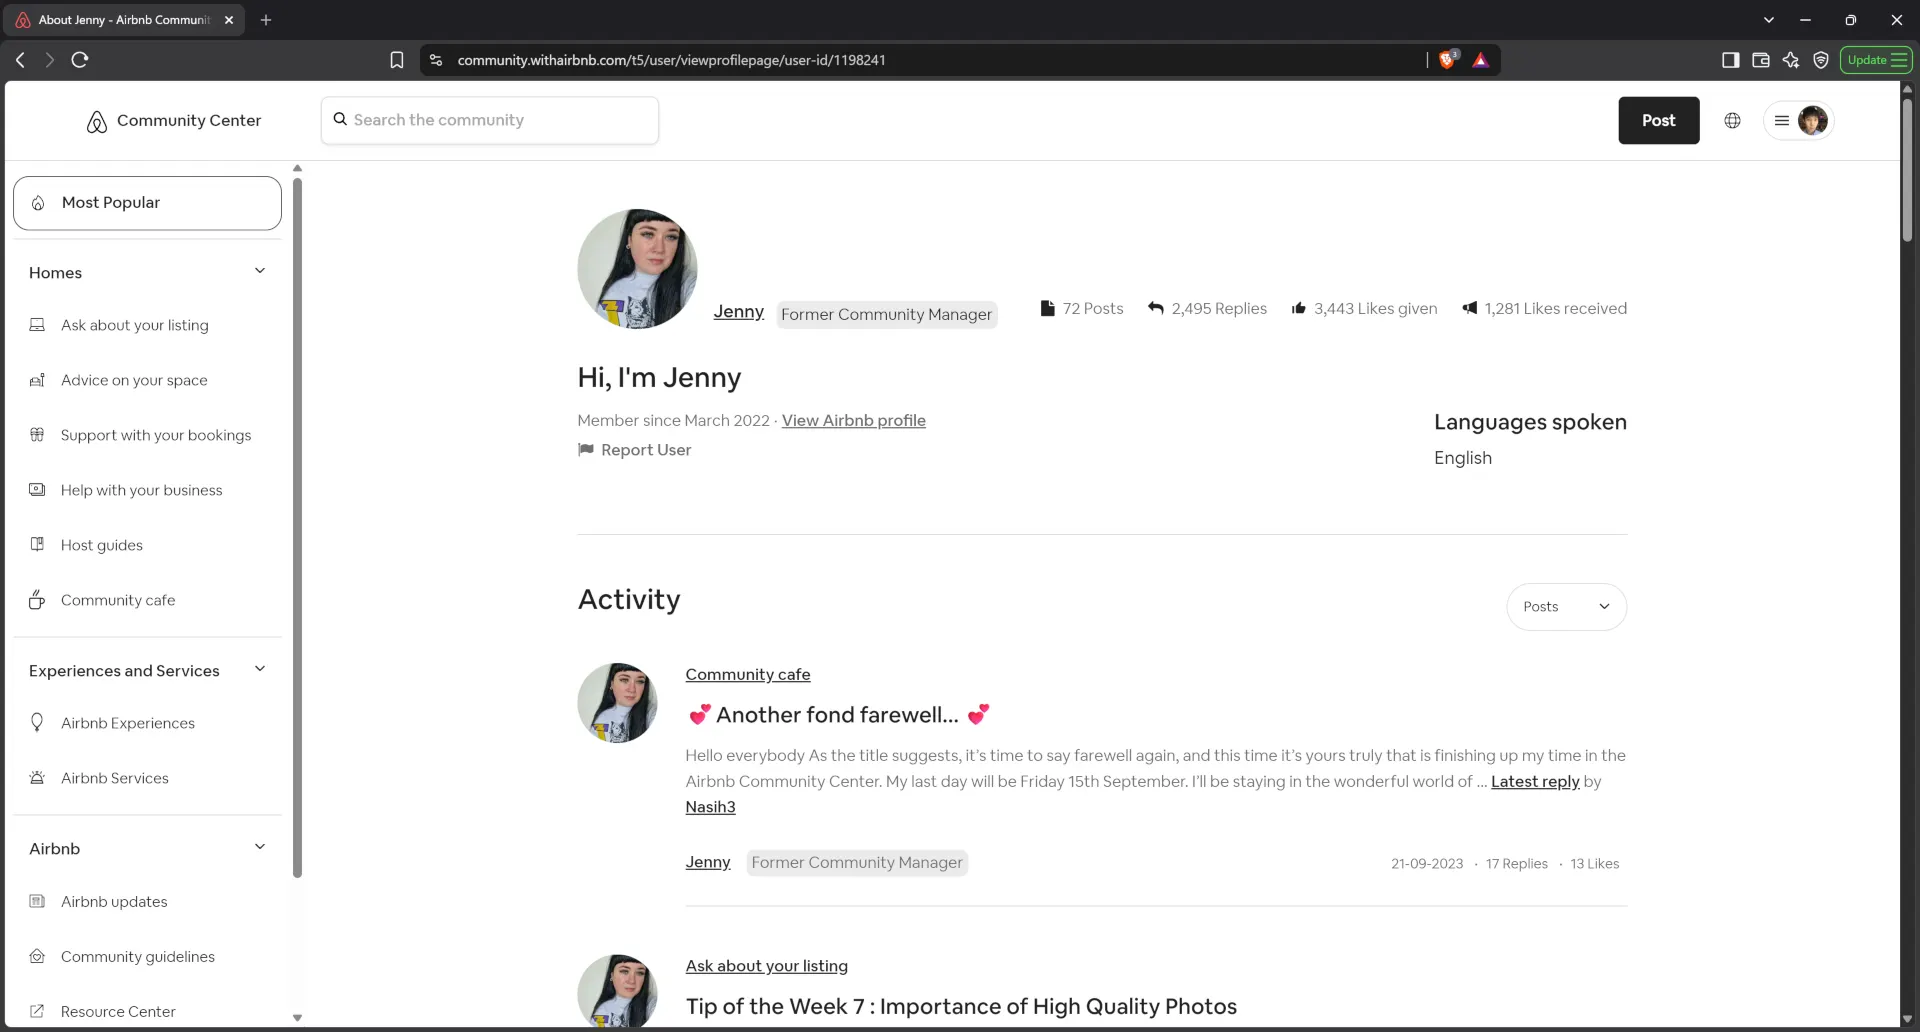1920x1032 pixels.
Task: Open the Posts activity filter dropdown
Action: click(x=1566, y=607)
